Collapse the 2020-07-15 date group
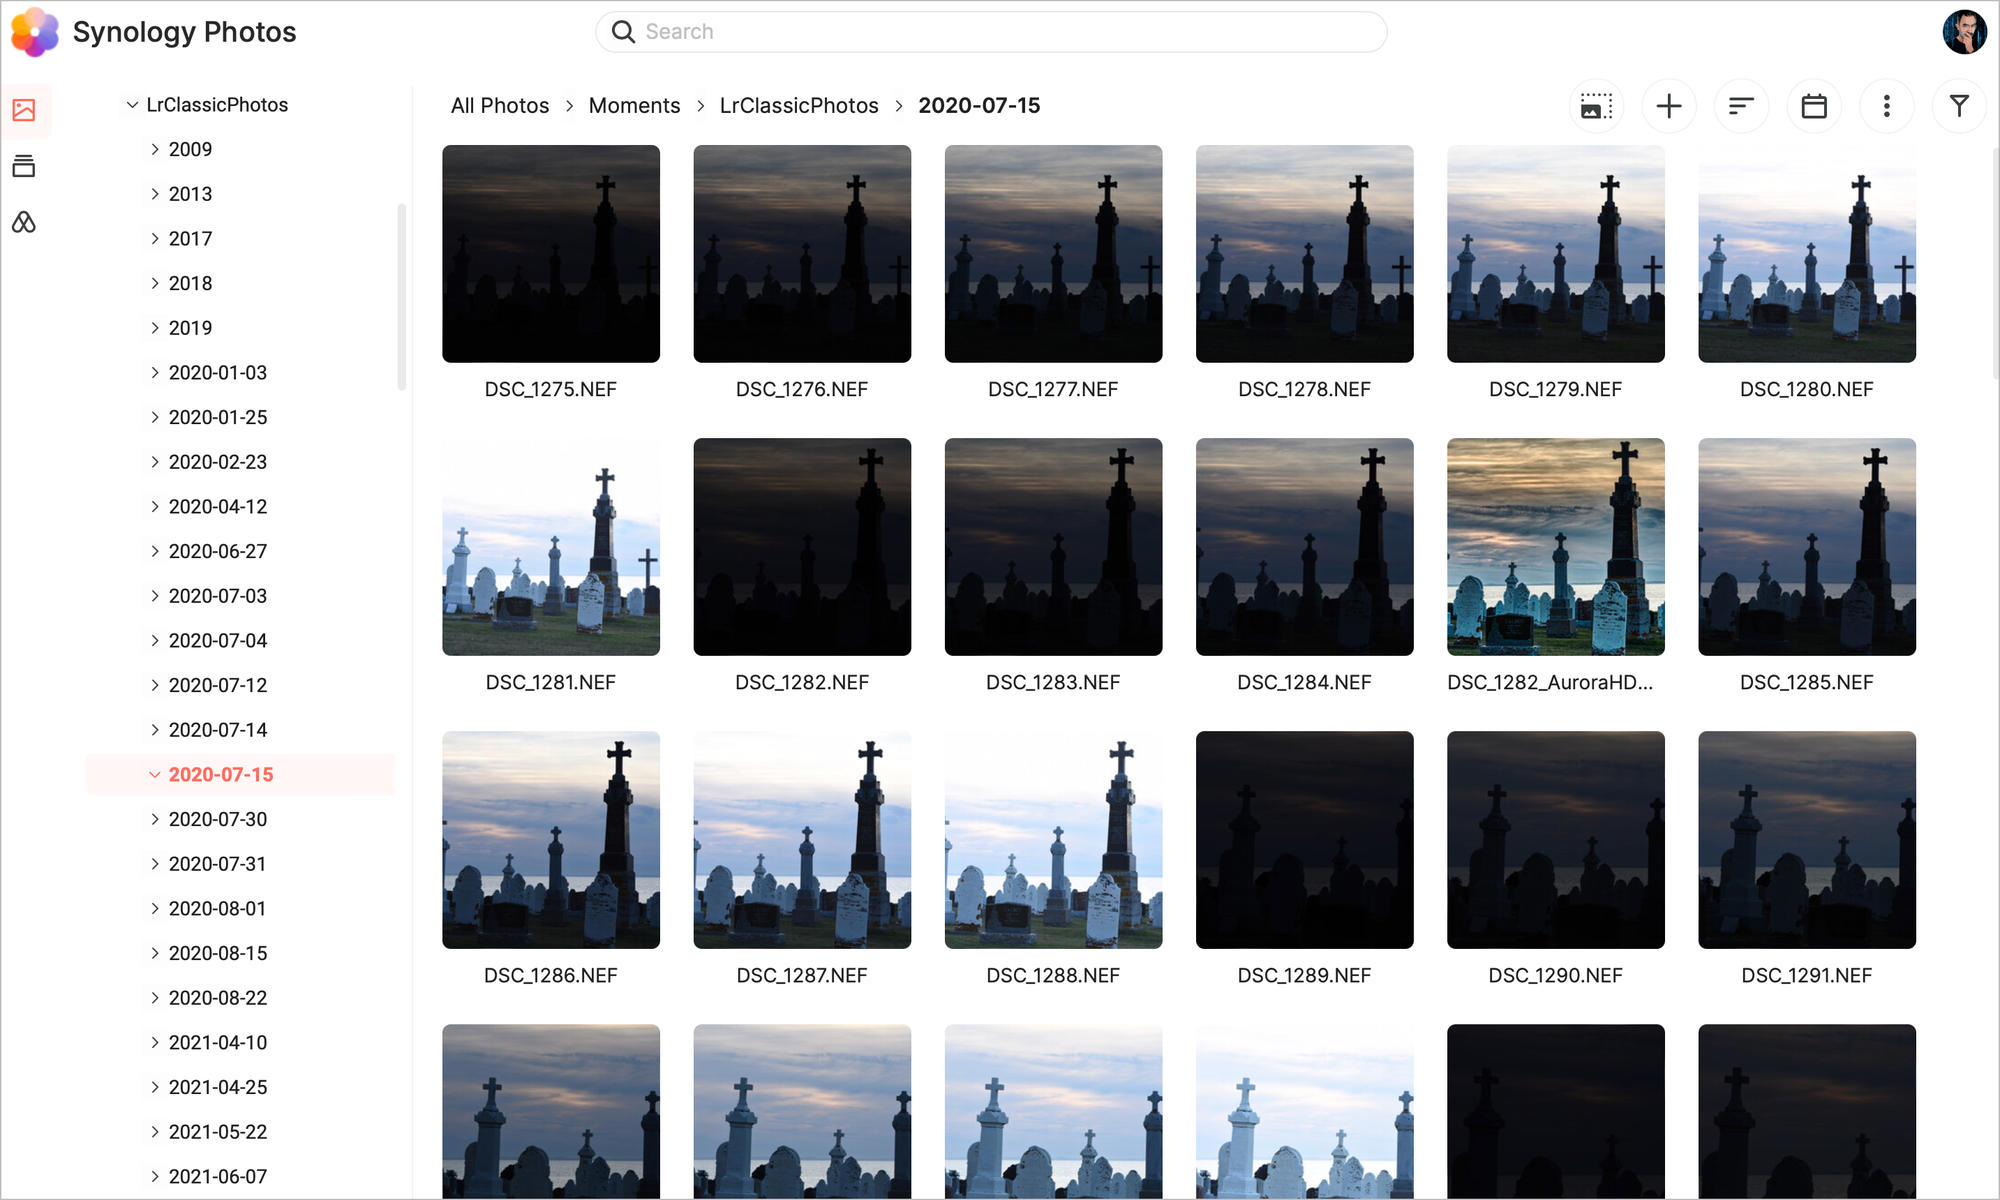Screen dimensions: 2000x1200 point(155,774)
